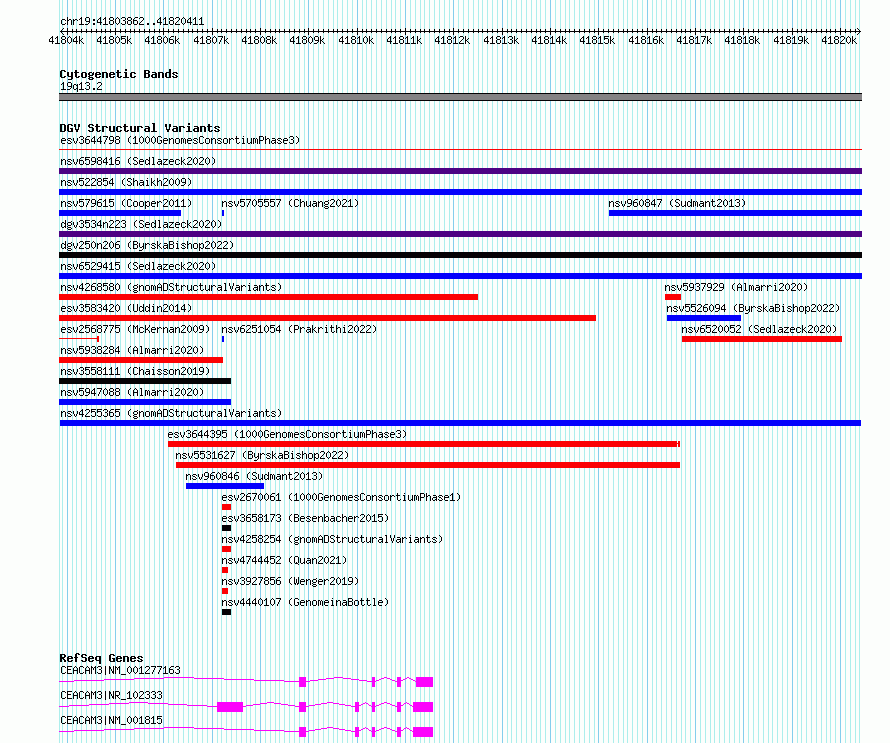The image size is (890, 743).
Task: Click the nsv5947088 (Almarri2020) label
Action: tap(132, 392)
